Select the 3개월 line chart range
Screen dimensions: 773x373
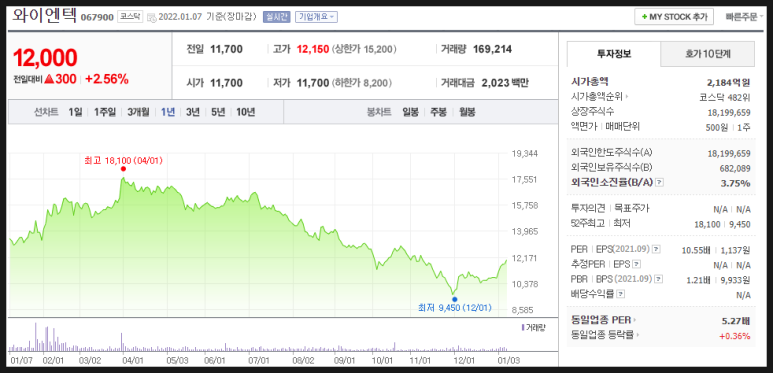[x=138, y=112]
